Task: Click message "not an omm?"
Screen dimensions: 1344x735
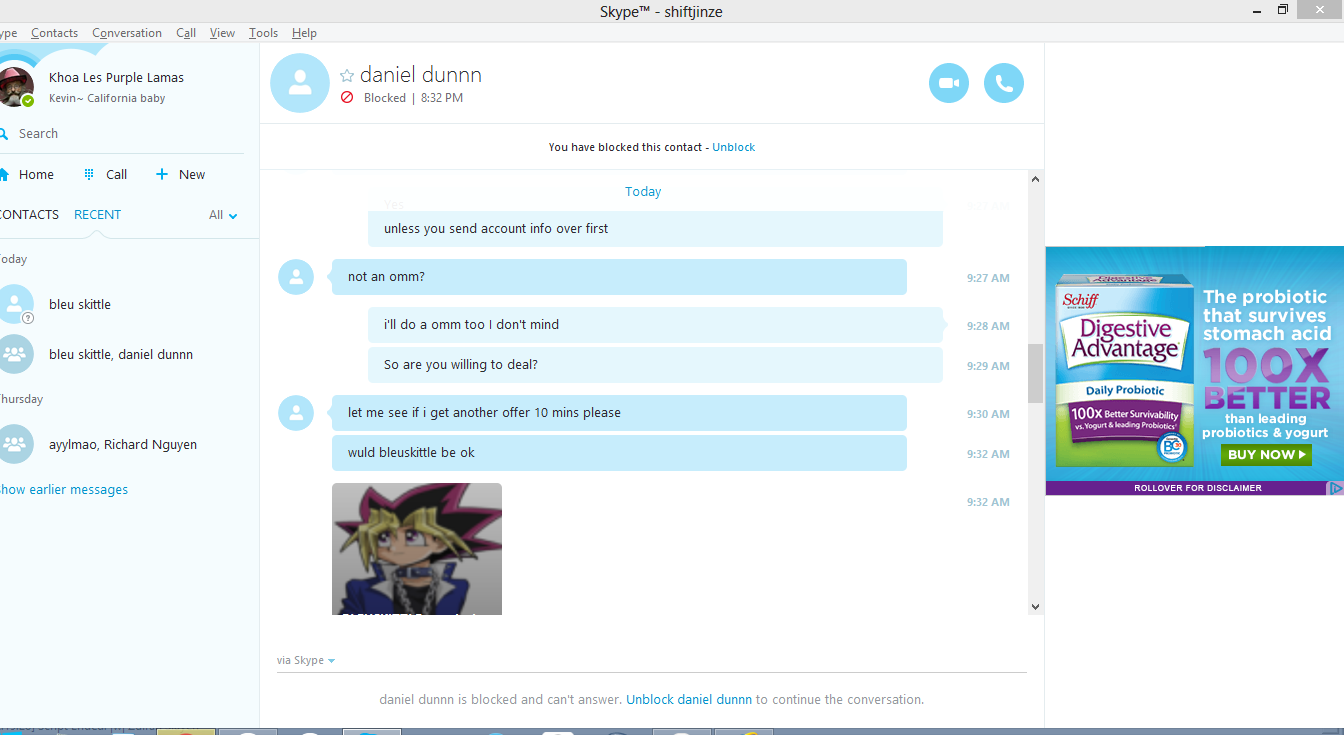Action: [619, 277]
